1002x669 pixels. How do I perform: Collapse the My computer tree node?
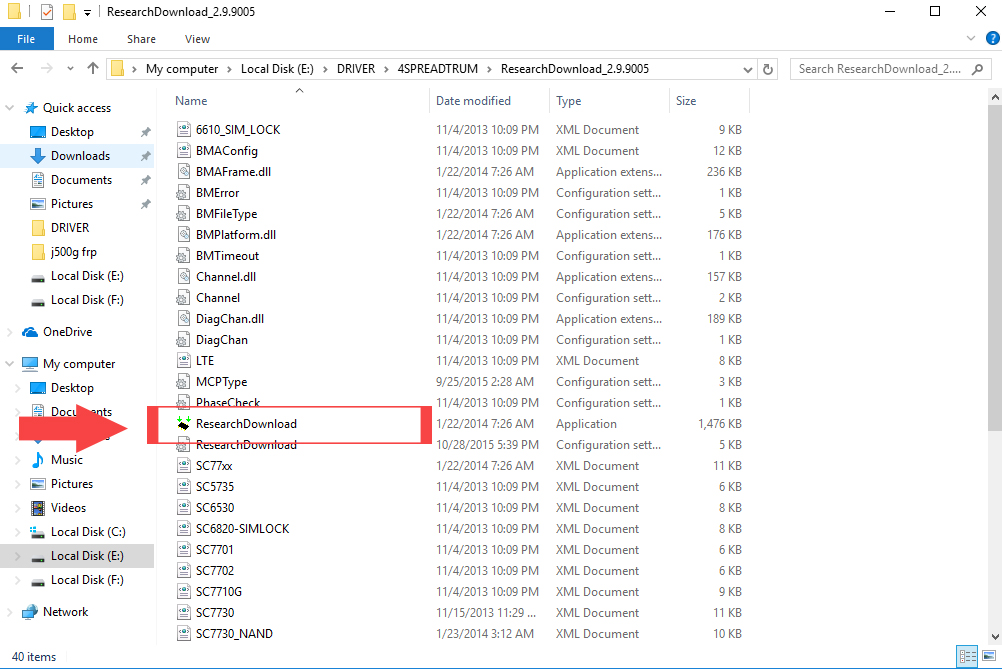point(10,364)
